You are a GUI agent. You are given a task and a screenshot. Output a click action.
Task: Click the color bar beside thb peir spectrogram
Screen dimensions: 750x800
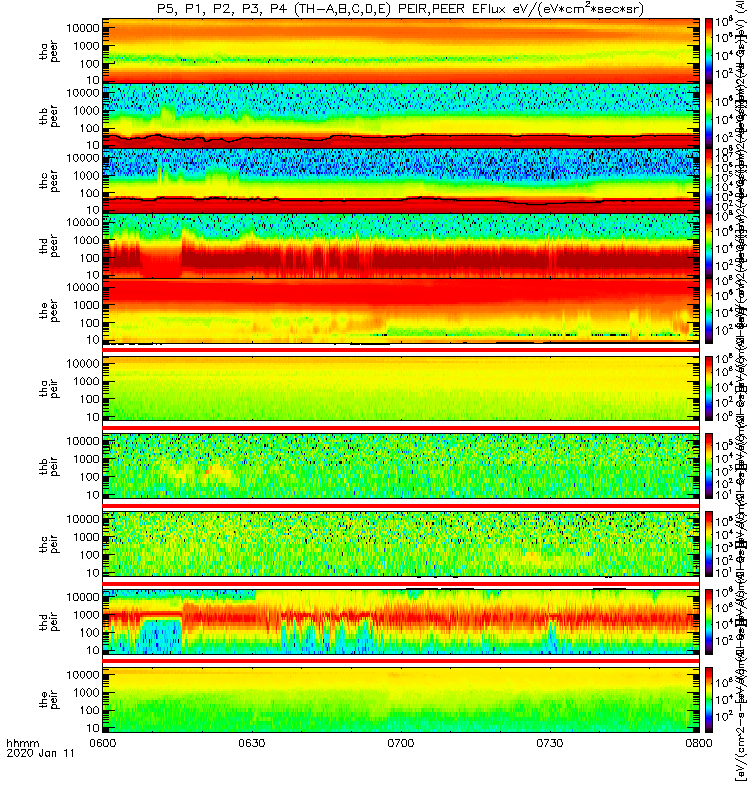(709, 466)
